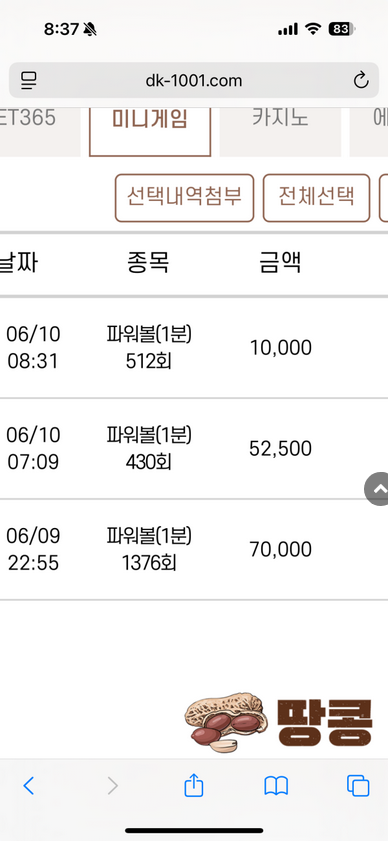The height and width of the screenshot is (841, 388).
Task: Go back with Safari back arrow
Action: [x=28, y=786]
